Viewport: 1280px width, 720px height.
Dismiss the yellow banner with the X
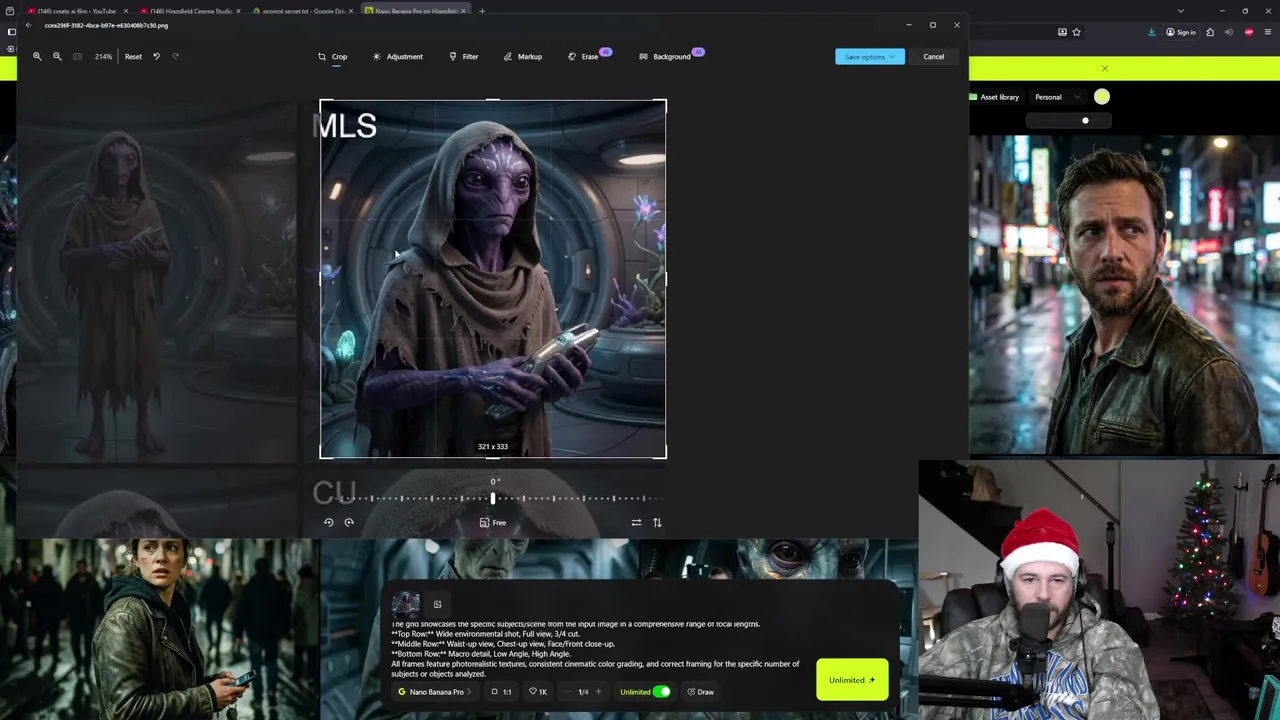pos(1105,69)
